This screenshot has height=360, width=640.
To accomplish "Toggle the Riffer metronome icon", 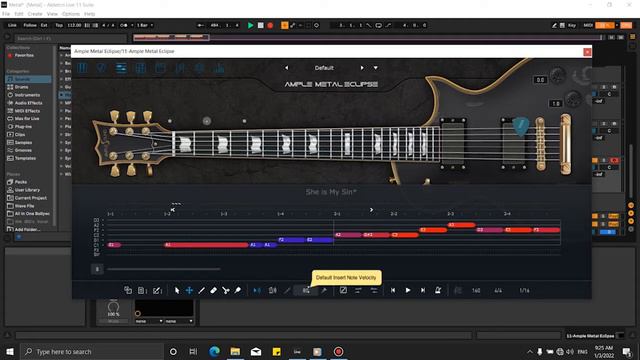I will (438, 290).
